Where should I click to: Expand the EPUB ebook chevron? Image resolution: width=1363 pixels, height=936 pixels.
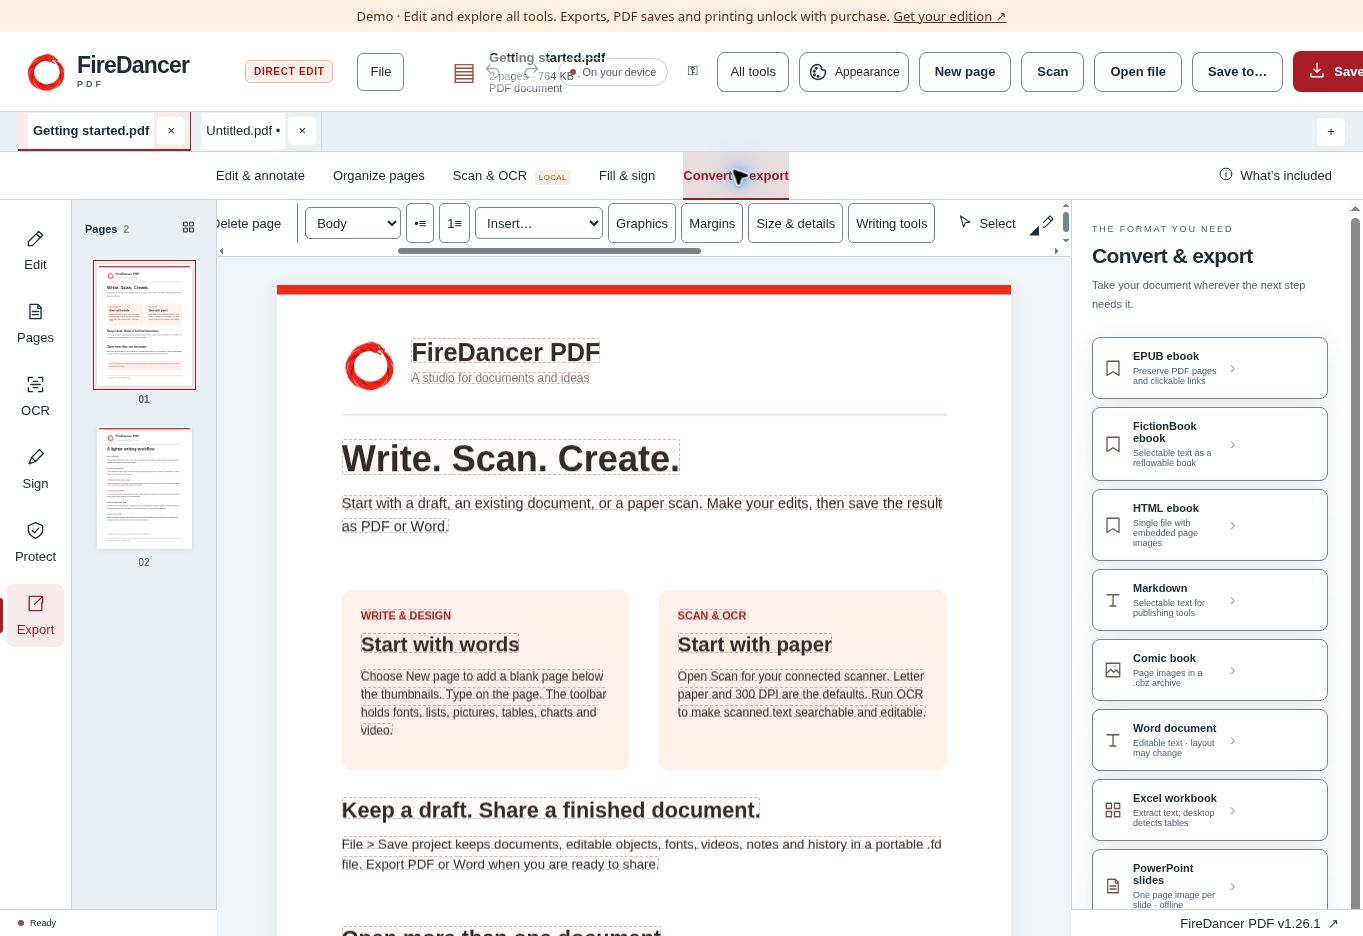click(x=1232, y=368)
